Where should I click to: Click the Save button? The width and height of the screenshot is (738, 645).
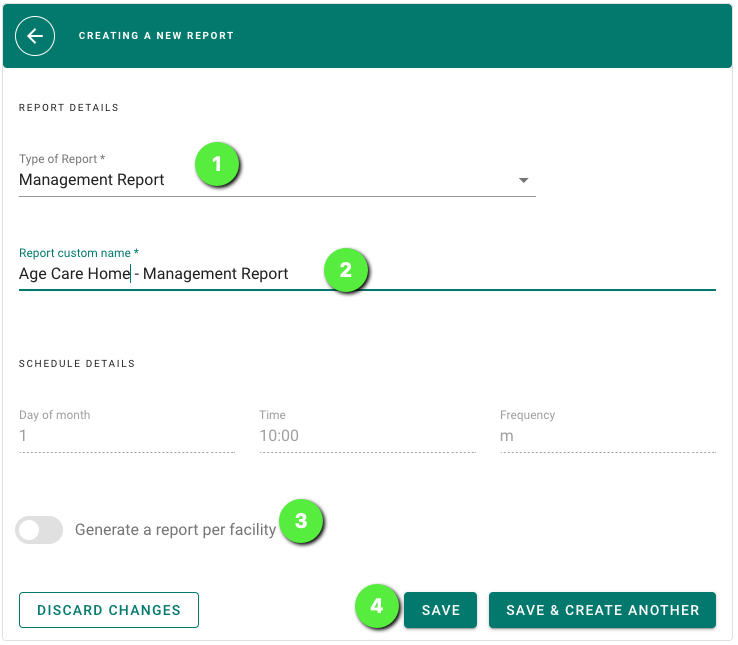click(x=440, y=610)
